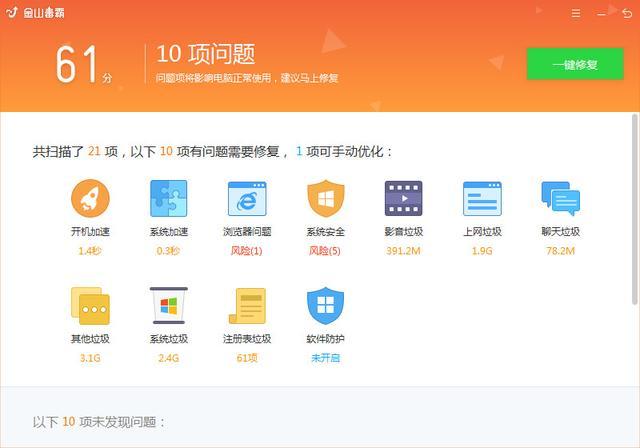Click the 风险(1) text under 浏览器问题

[247, 251]
